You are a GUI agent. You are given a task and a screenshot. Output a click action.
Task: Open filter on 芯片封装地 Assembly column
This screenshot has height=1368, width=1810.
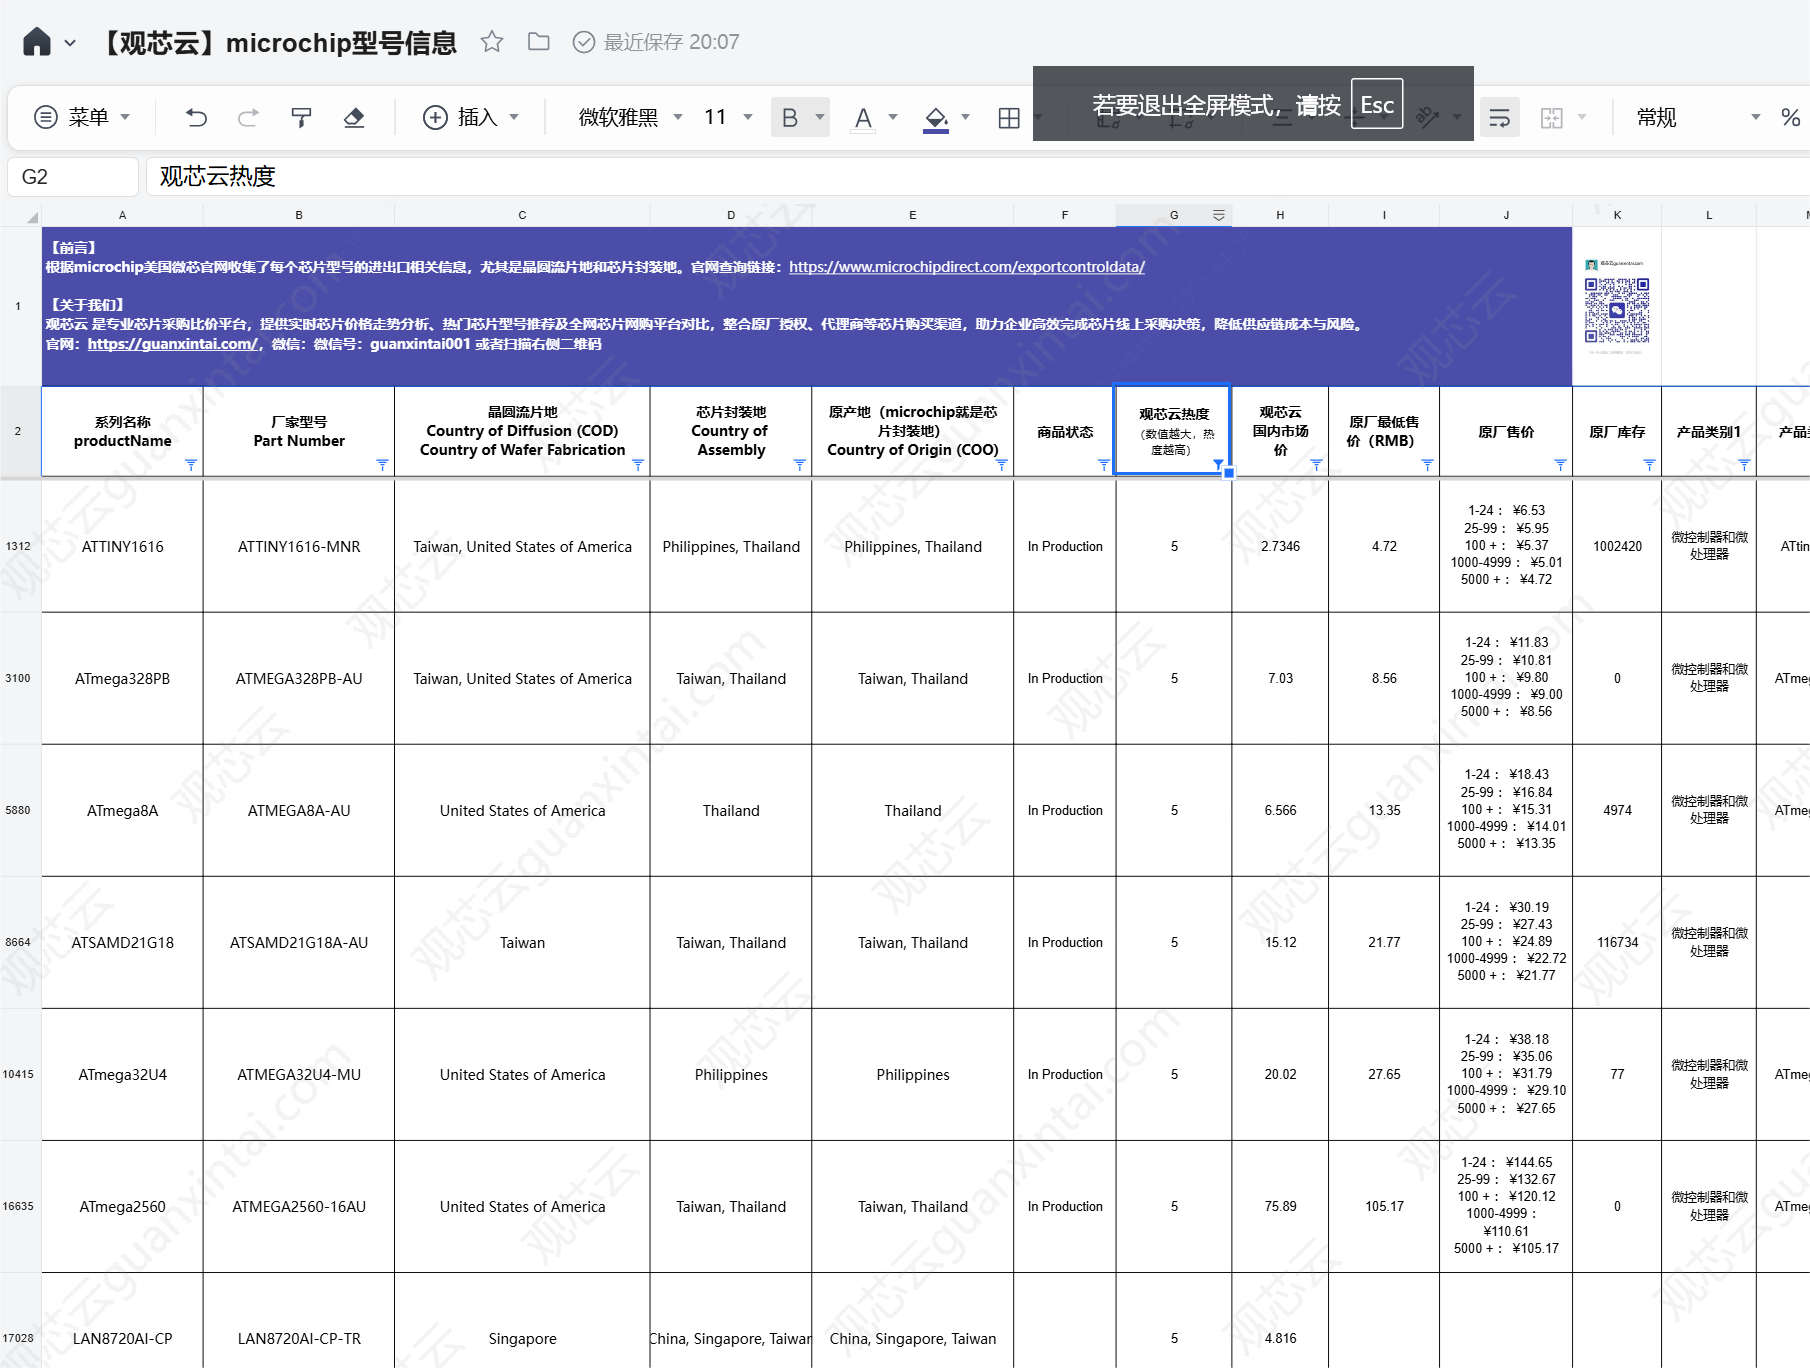point(799,465)
